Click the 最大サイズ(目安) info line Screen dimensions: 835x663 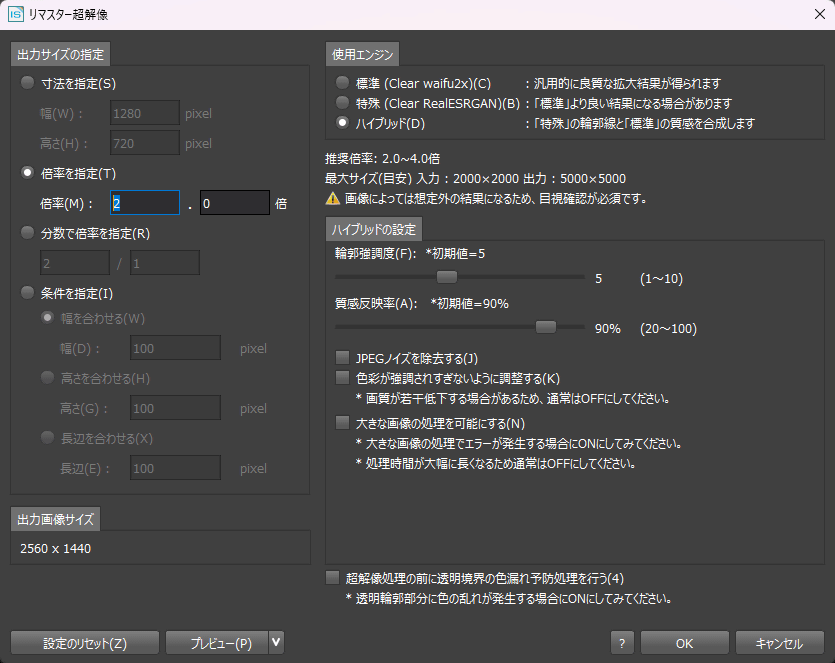(x=476, y=178)
